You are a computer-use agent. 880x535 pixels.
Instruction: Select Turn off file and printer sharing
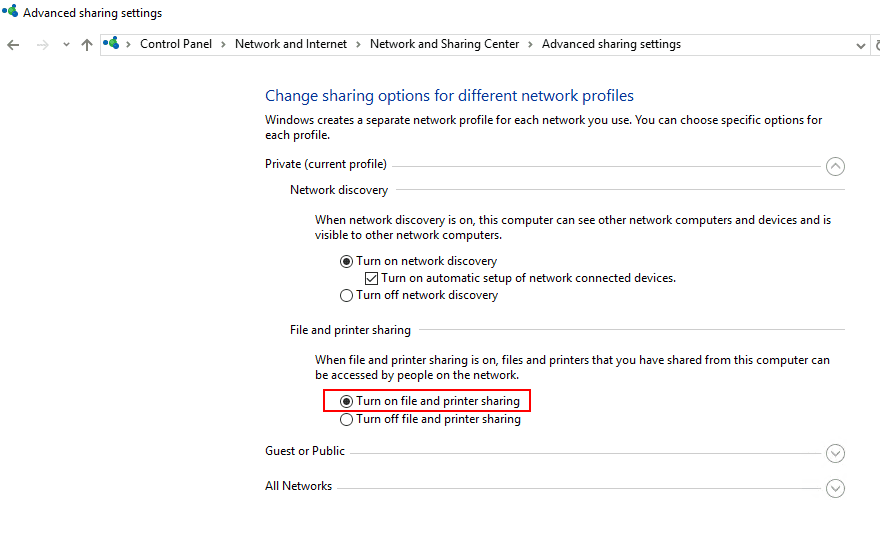pyautogui.click(x=346, y=419)
